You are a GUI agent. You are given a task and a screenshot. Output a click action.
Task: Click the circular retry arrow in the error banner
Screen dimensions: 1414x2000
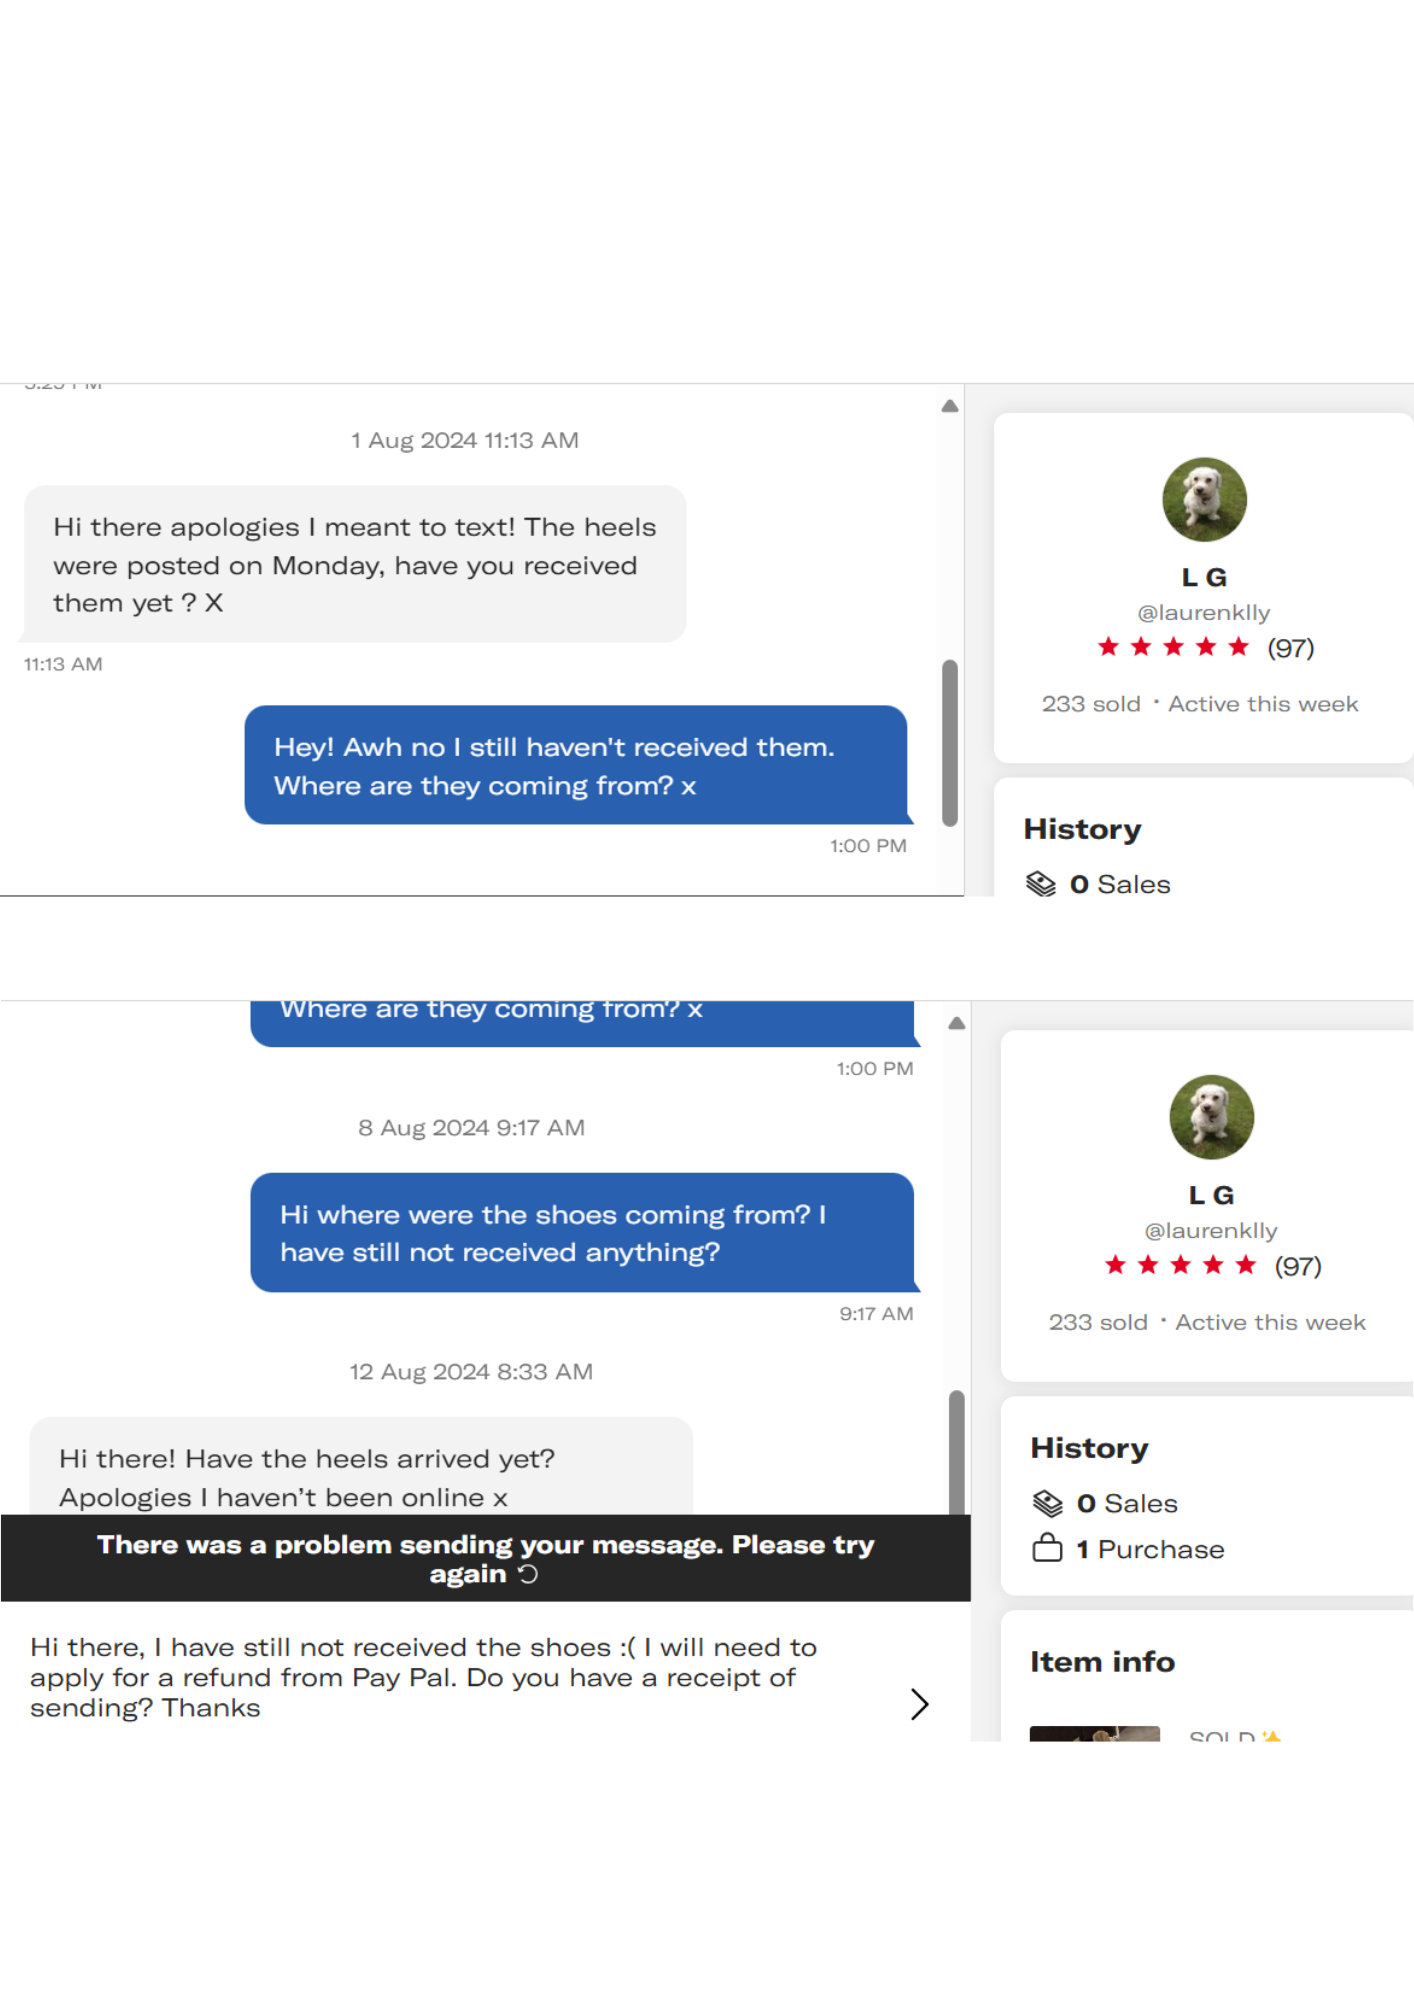tap(530, 1573)
